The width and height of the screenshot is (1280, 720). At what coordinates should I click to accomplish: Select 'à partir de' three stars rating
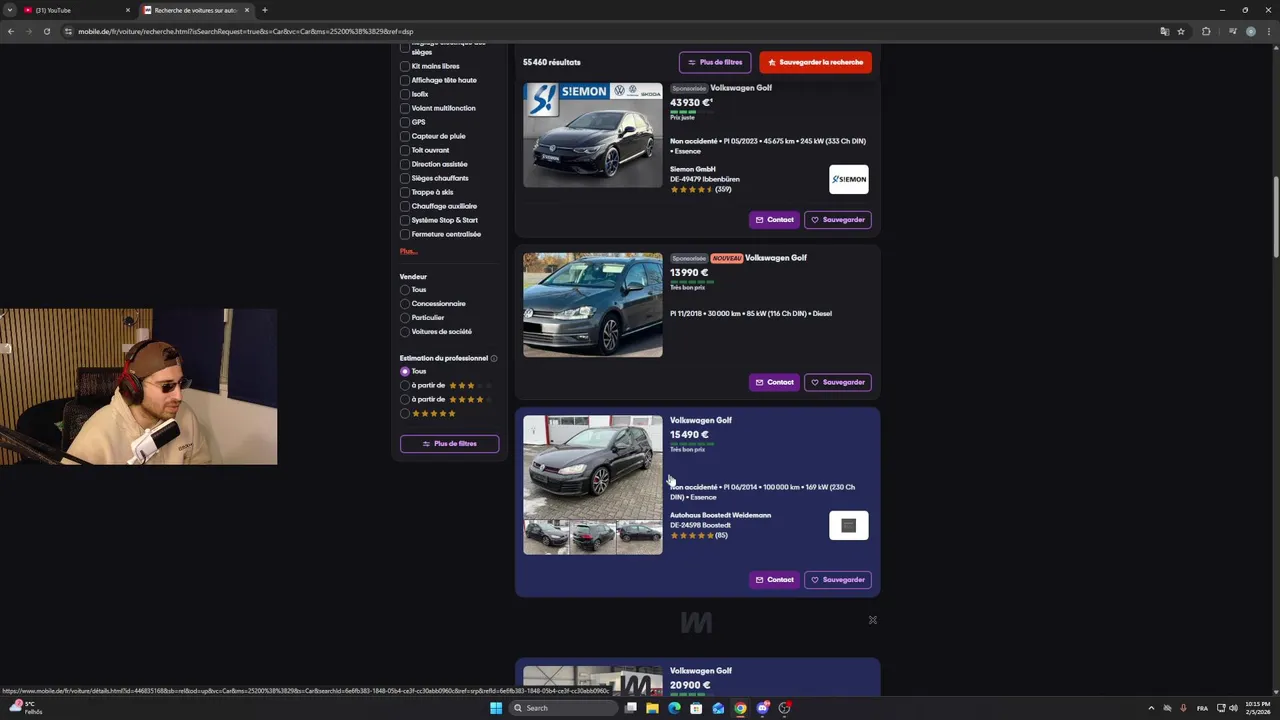[405, 385]
